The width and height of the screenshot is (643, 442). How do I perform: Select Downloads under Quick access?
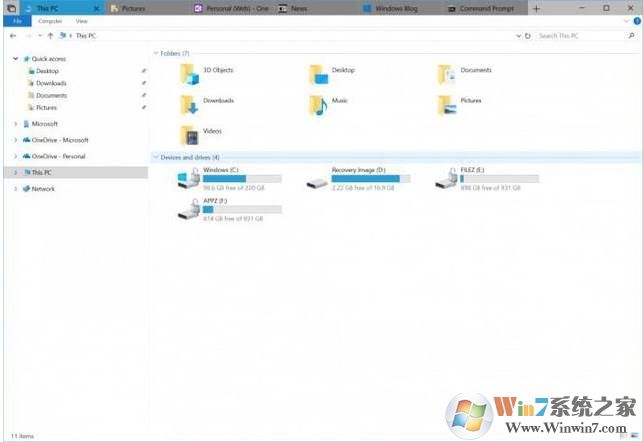click(x=47, y=83)
